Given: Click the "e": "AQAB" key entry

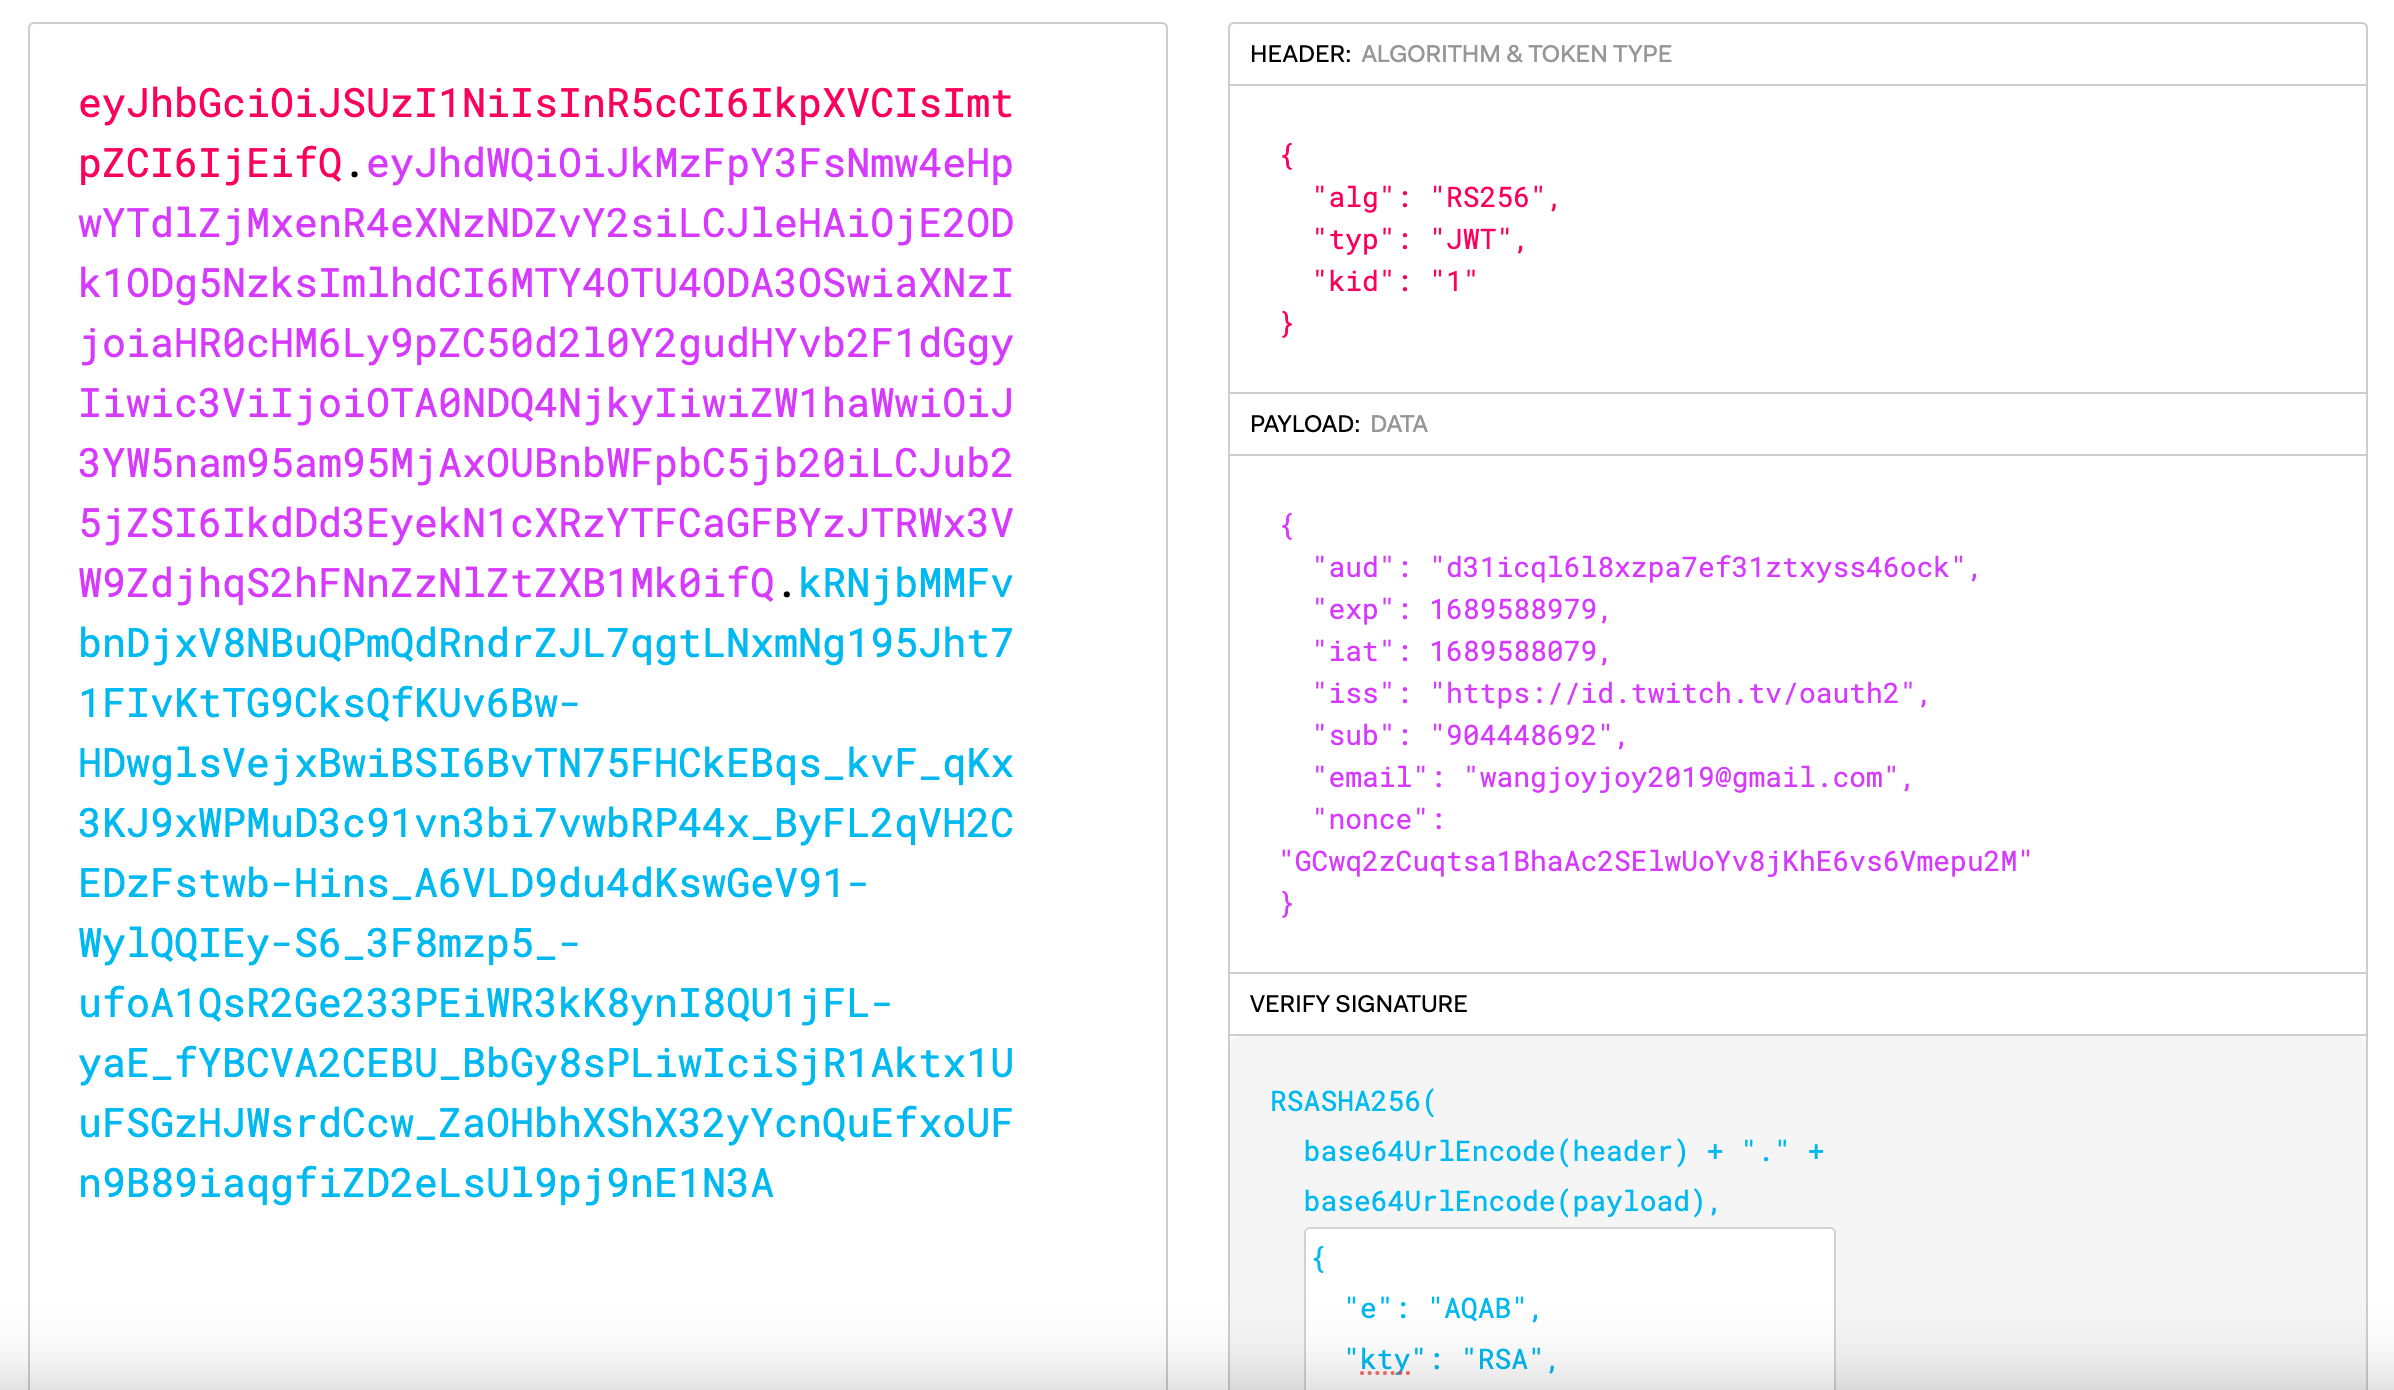Looking at the screenshot, I should [1440, 1305].
